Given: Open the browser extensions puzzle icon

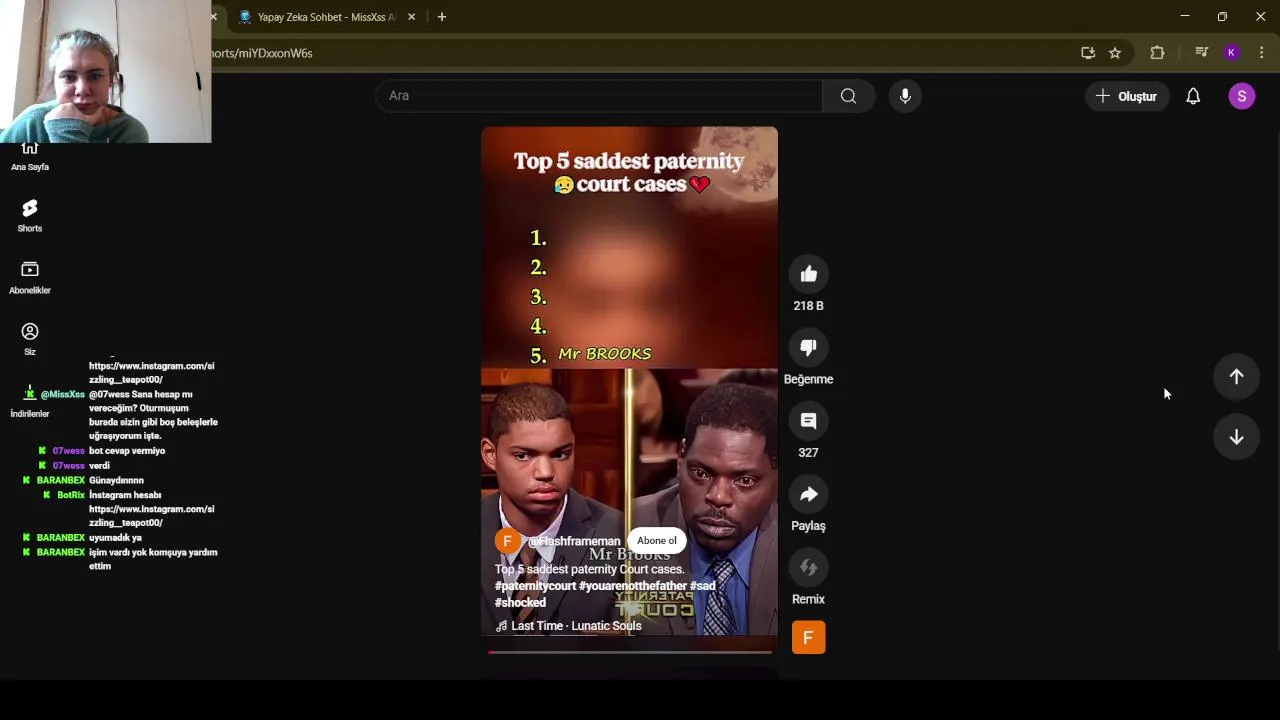Looking at the screenshot, I should (x=1157, y=53).
